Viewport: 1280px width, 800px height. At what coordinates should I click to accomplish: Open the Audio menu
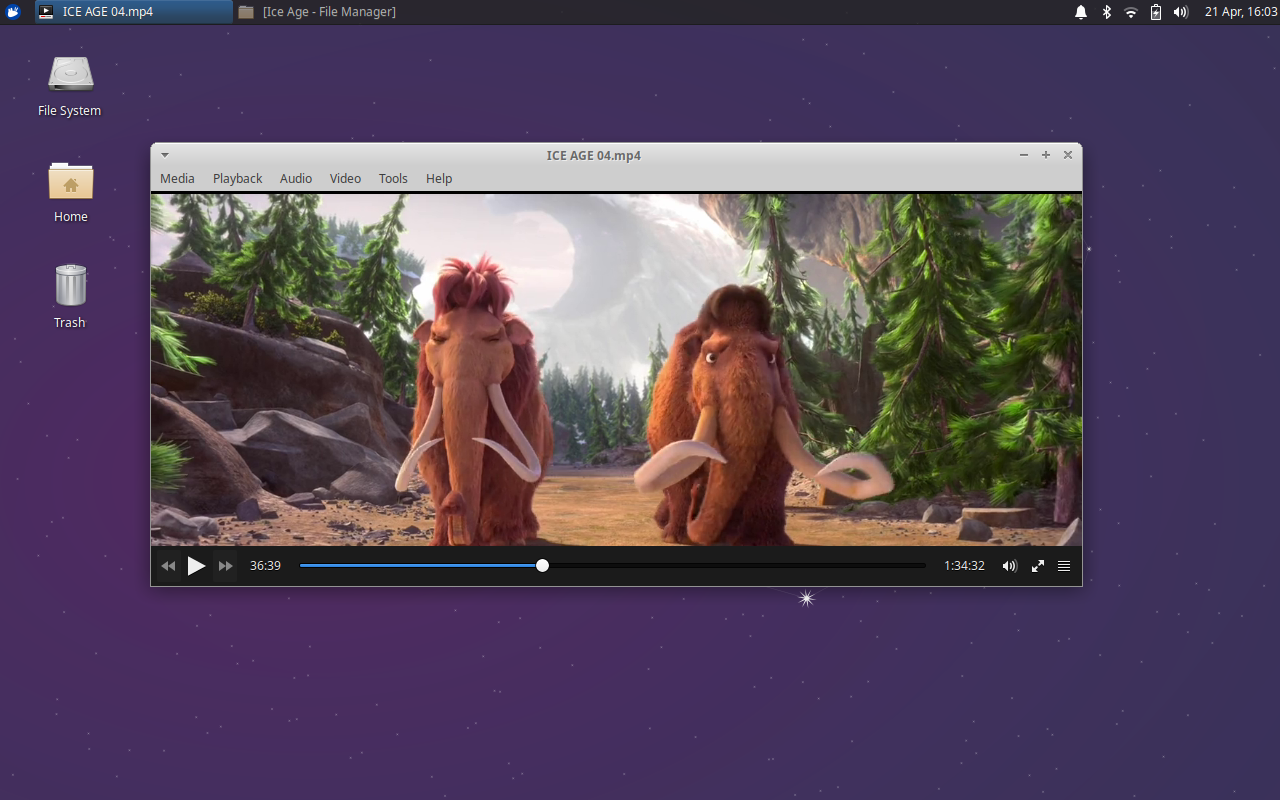click(x=296, y=178)
